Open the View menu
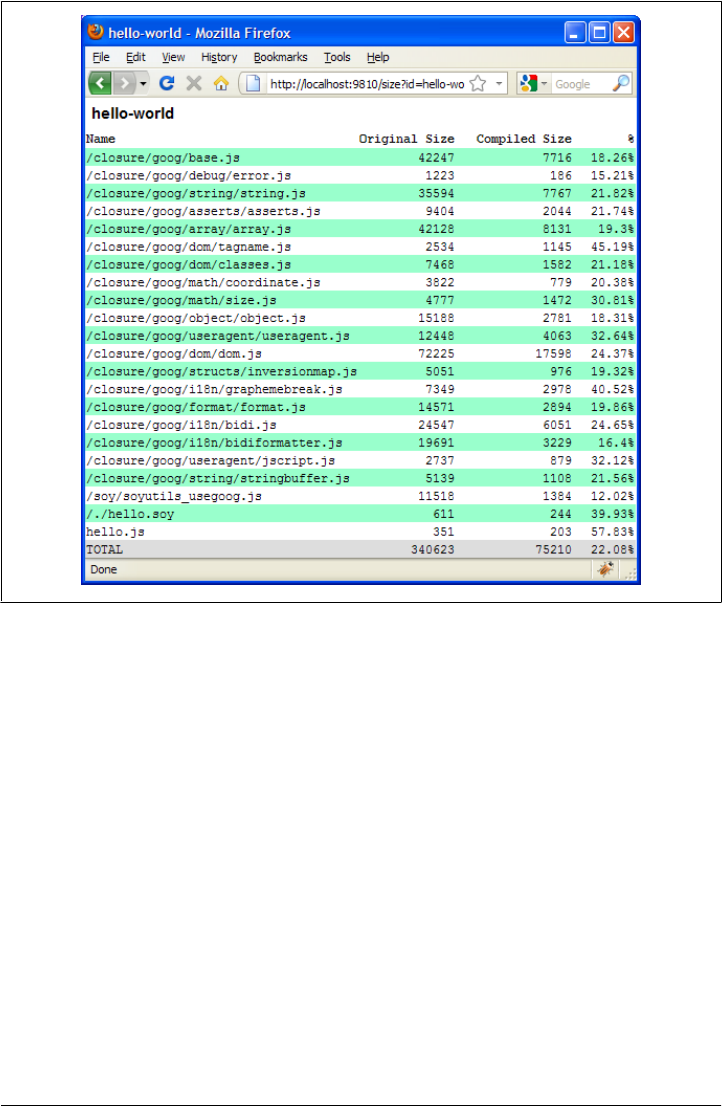 point(173,57)
